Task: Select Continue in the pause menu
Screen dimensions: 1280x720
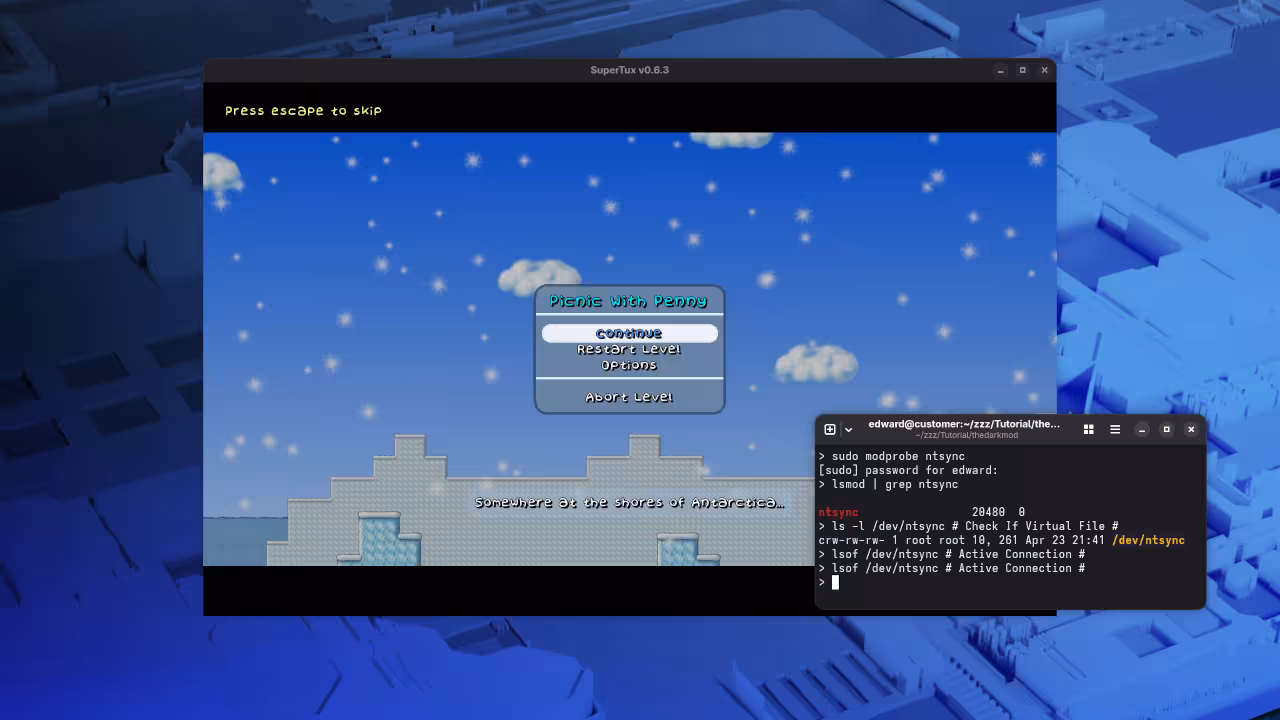Action: click(x=629, y=332)
